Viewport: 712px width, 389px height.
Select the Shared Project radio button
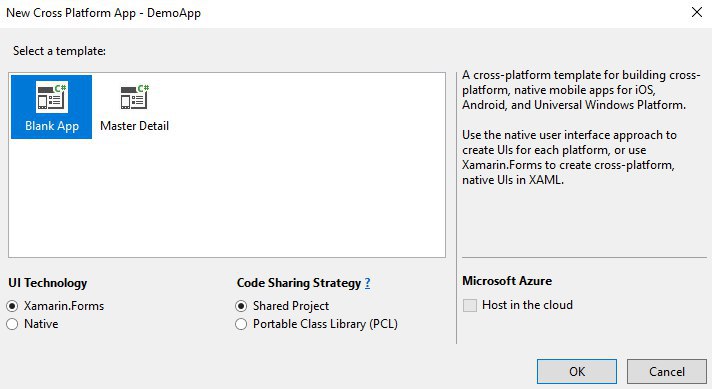241,306
